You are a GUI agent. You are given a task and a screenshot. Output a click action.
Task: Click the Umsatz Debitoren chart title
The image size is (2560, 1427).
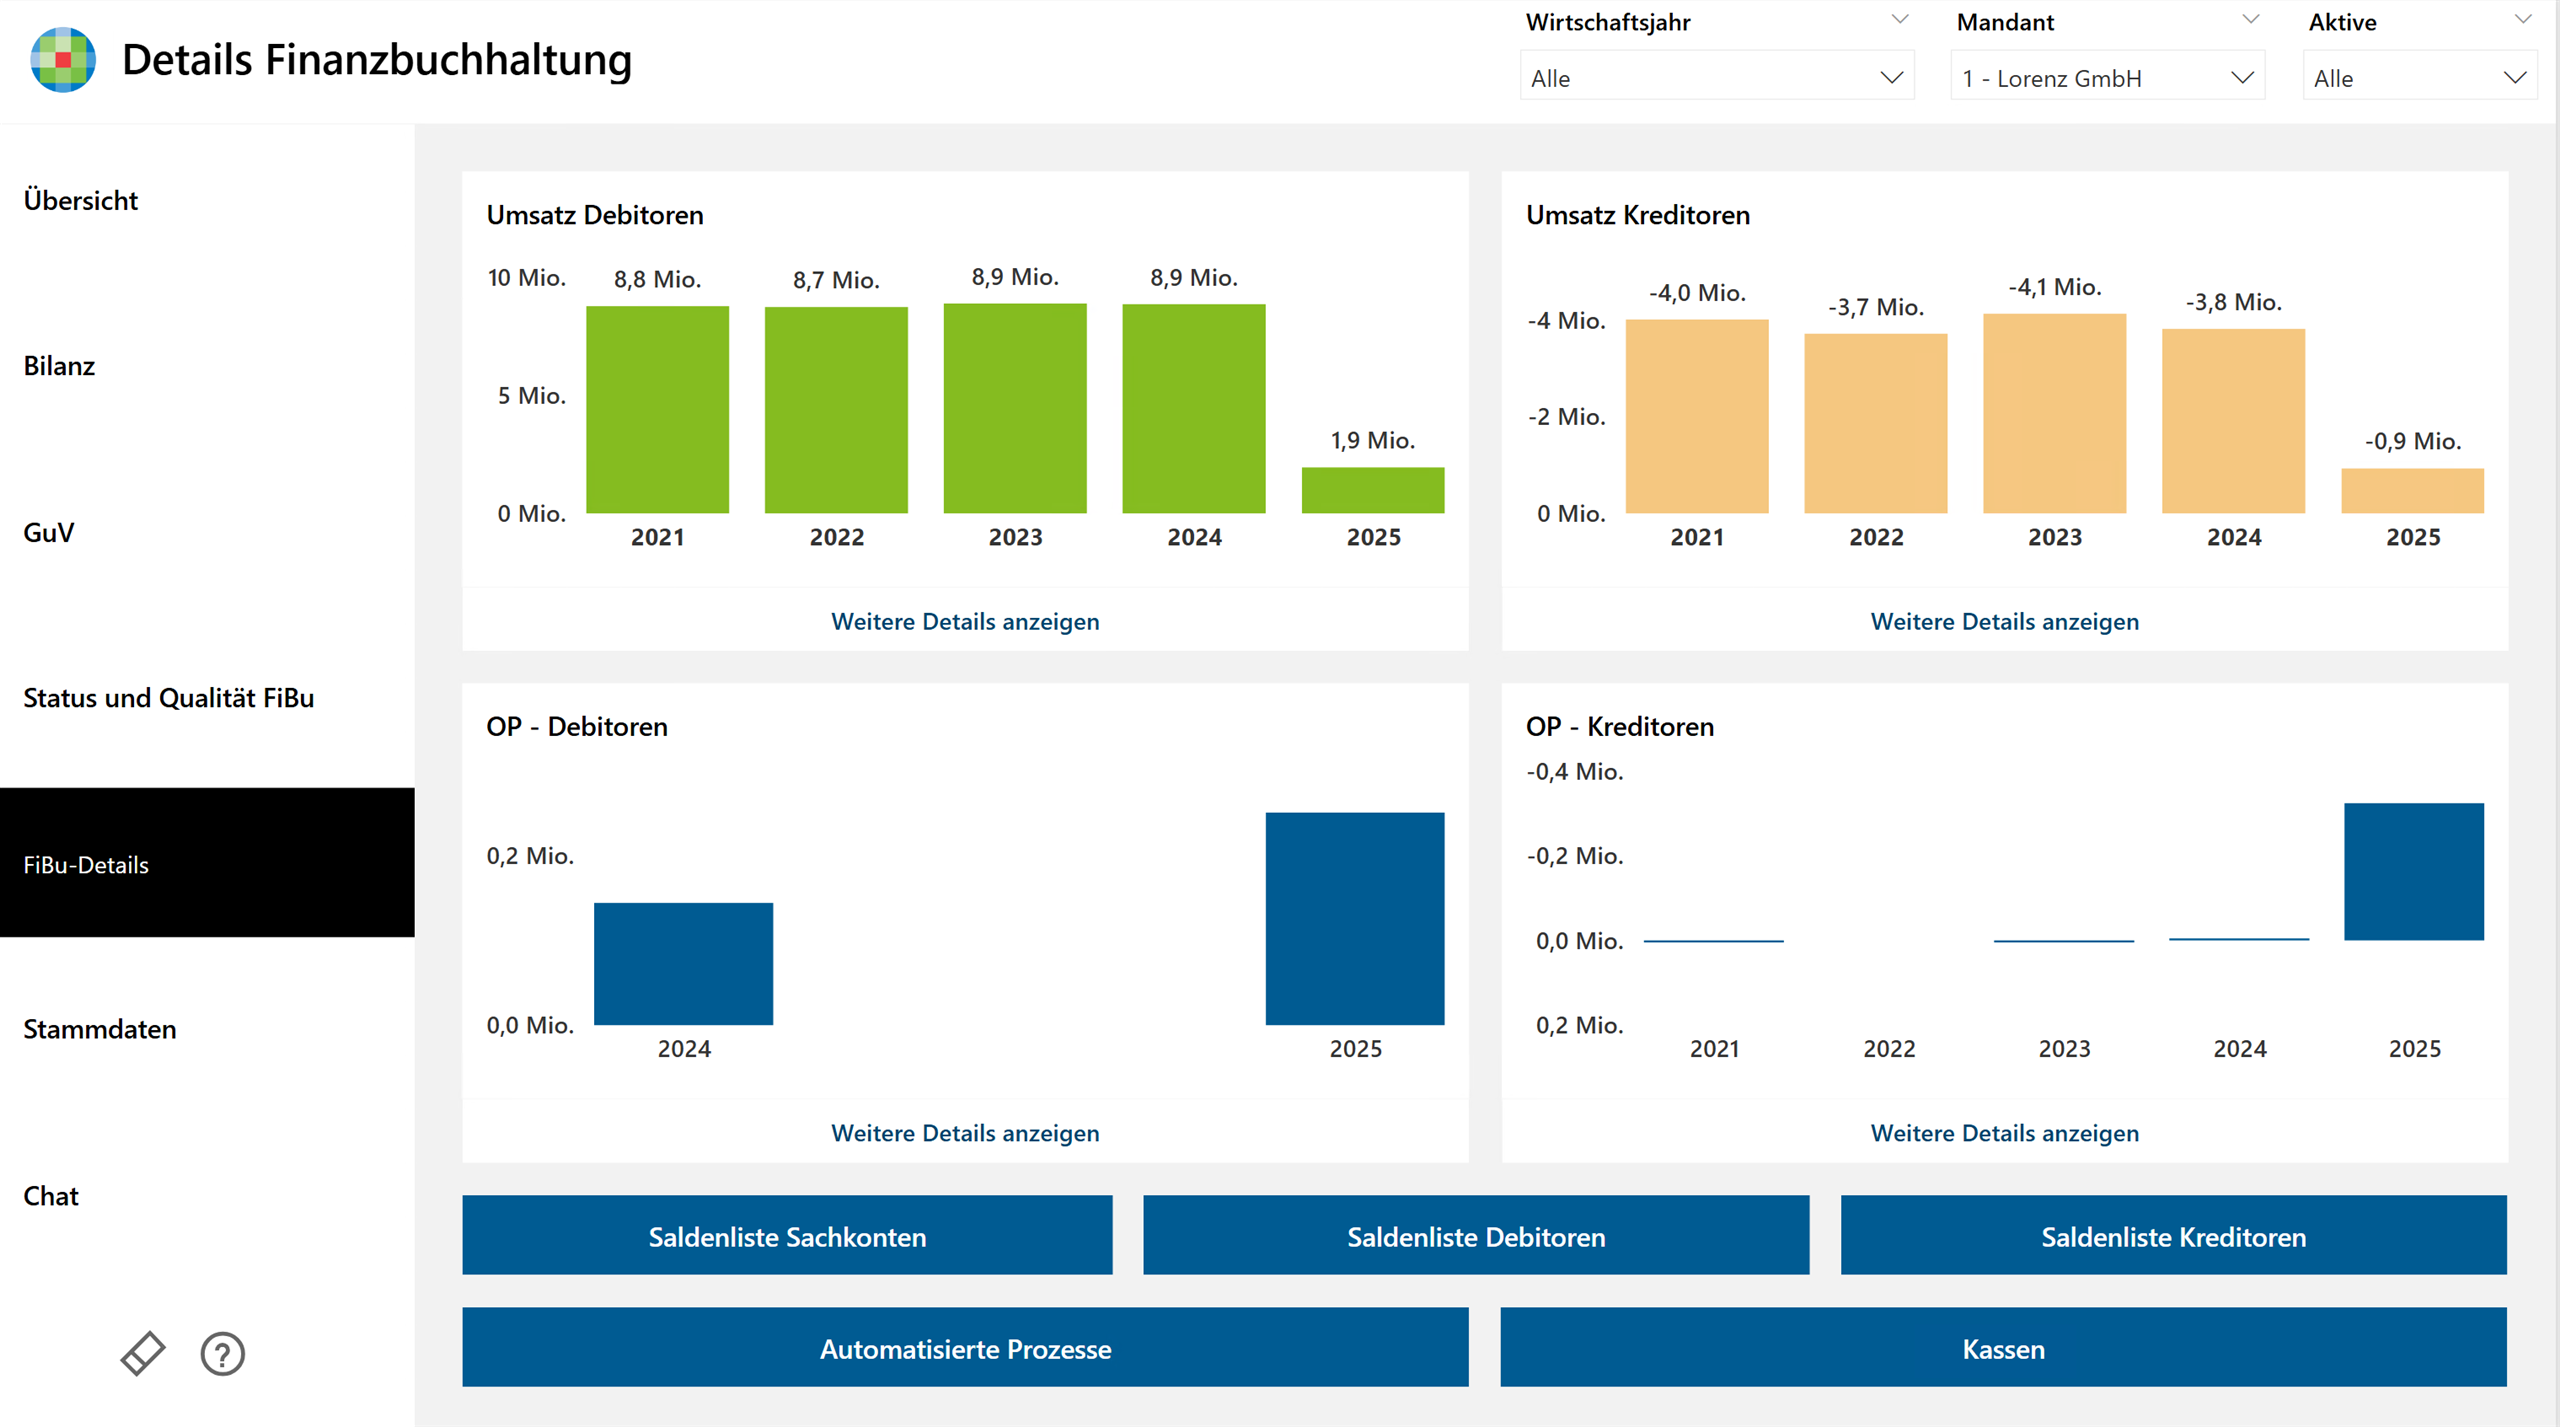click(x=595, y=215)
